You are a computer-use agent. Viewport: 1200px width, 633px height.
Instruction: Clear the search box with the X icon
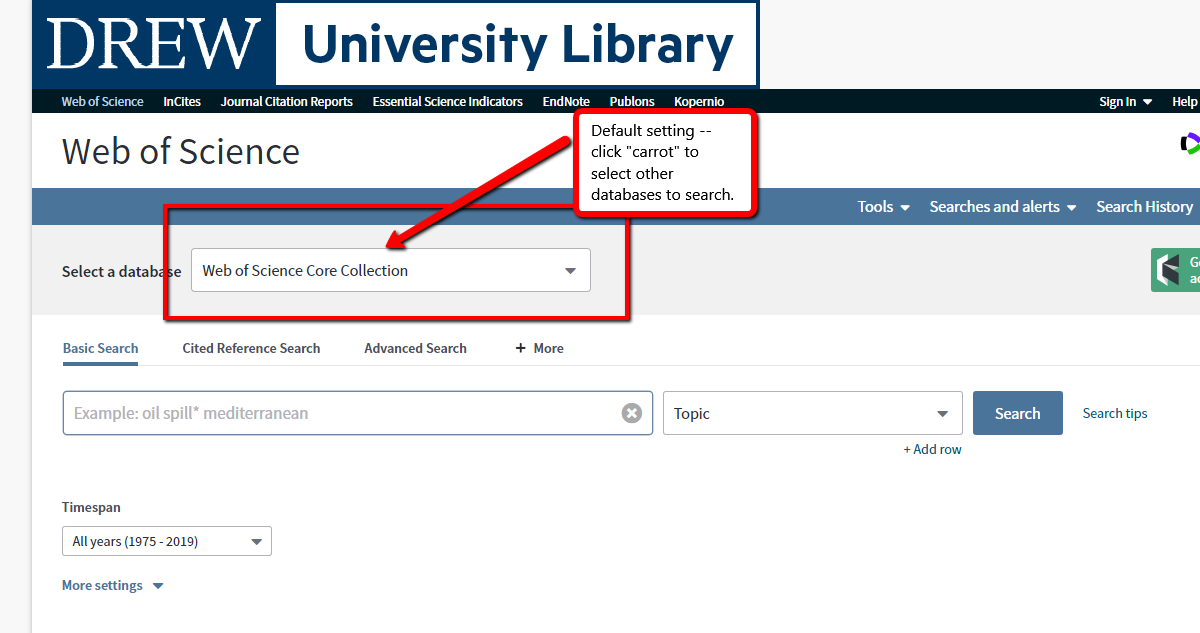click(632, 413)
